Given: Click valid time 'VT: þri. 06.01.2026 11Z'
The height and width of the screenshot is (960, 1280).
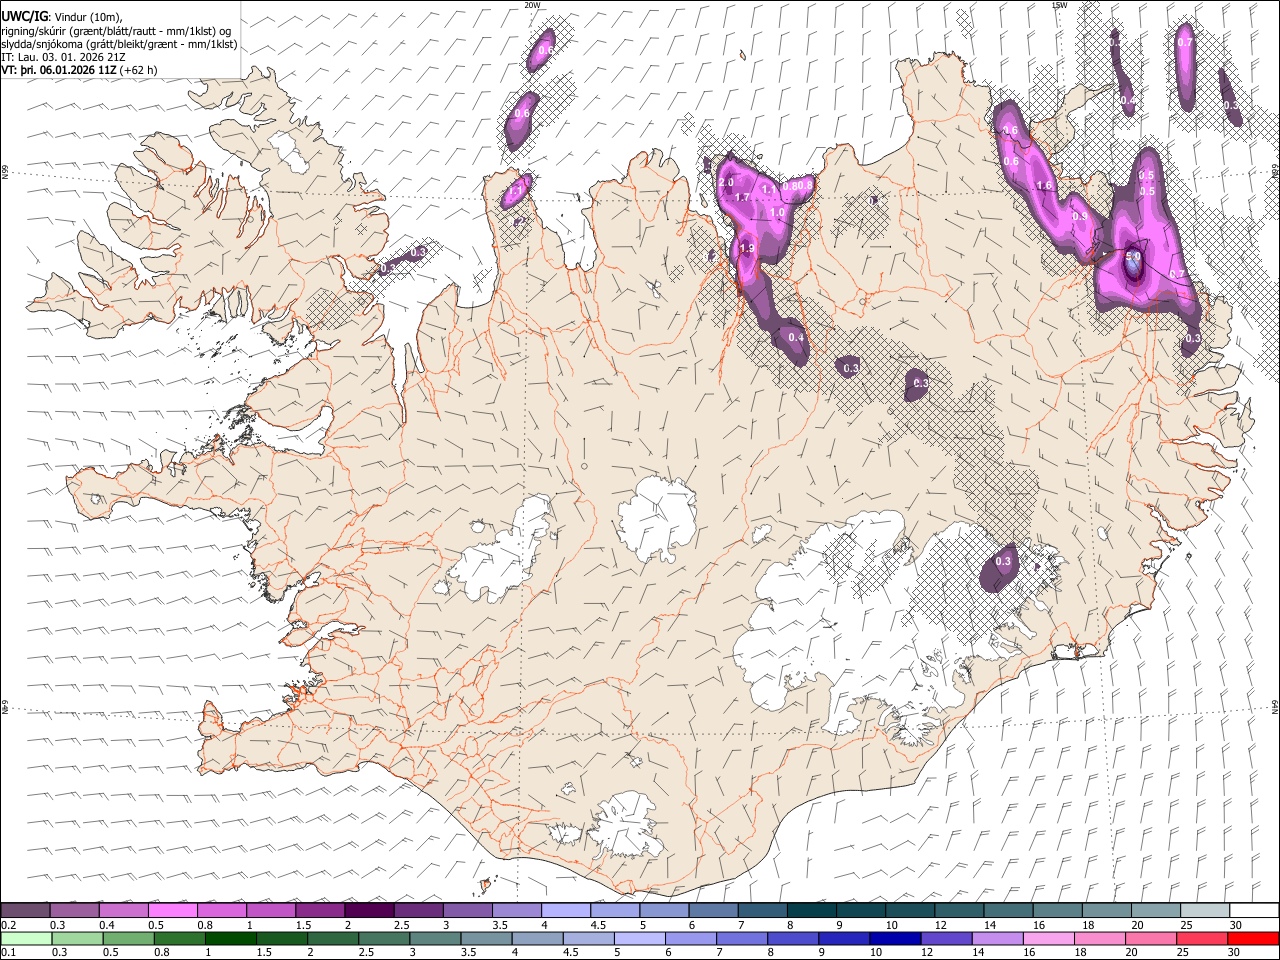Looking at the screenshot, I should (x=58, y=71).
